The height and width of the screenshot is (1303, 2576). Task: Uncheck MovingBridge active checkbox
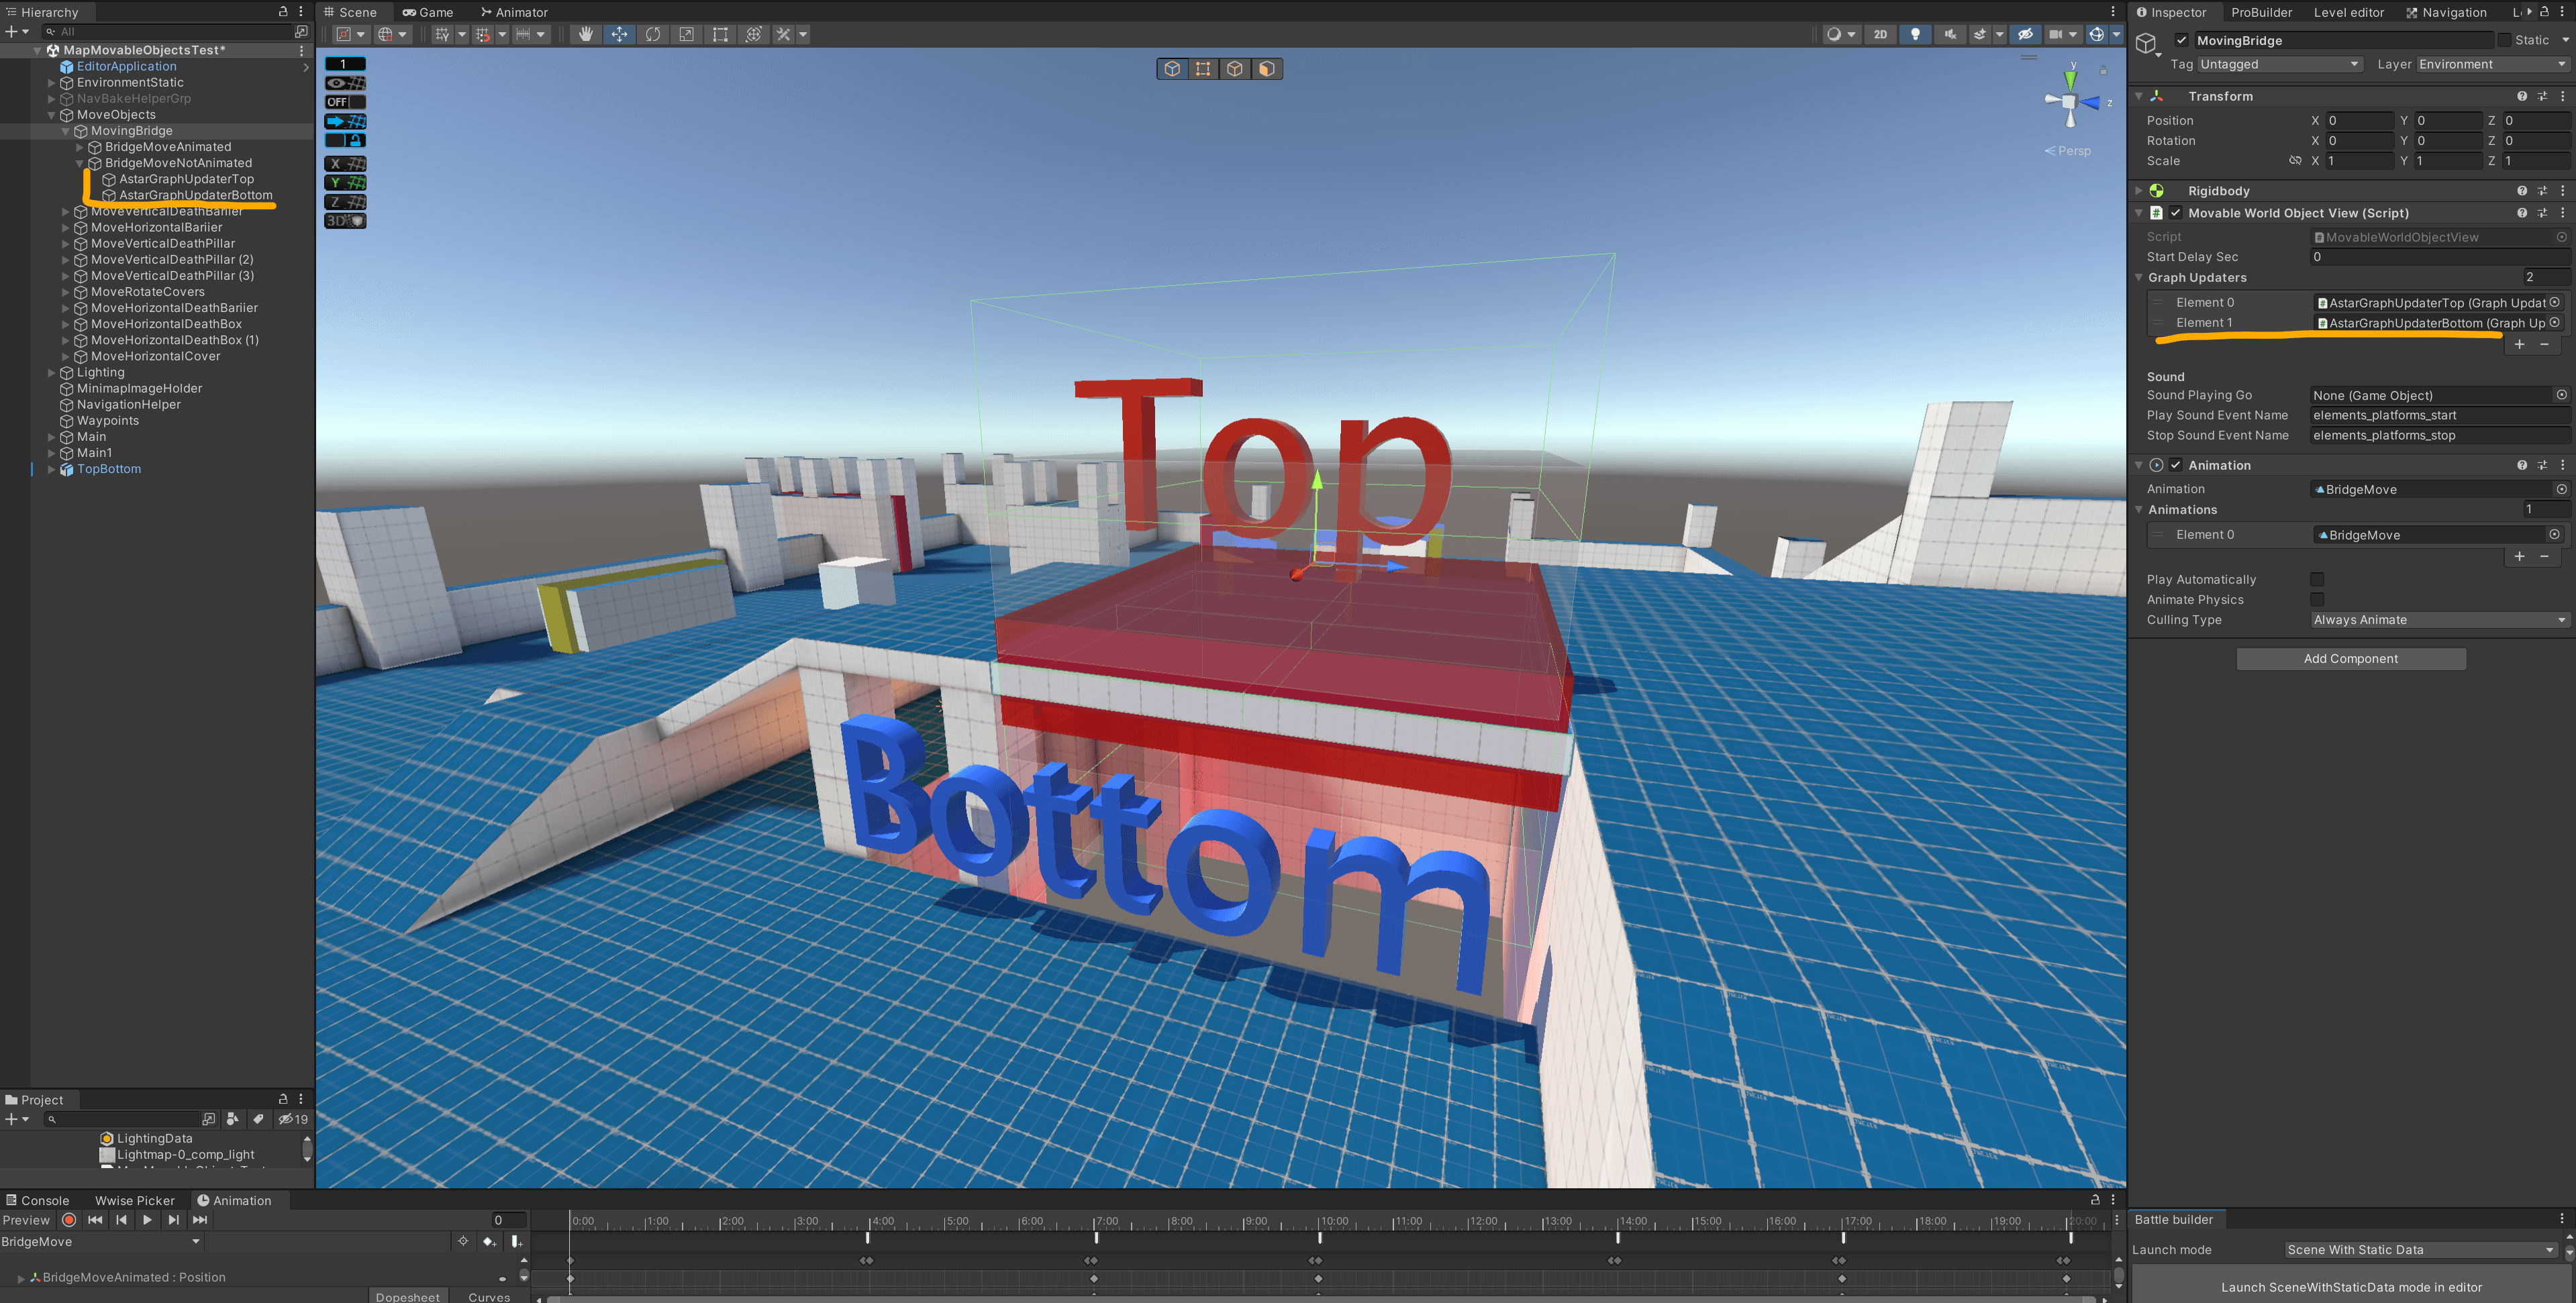[x=2181, y=40]
